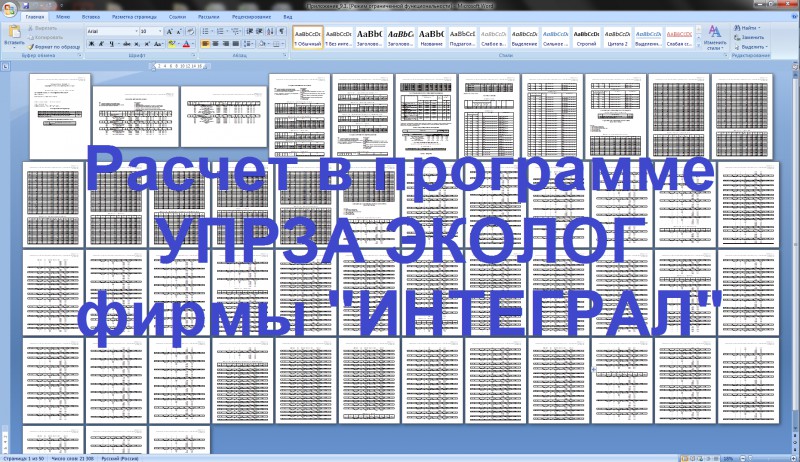The height and width of the screenshot is (462, 800).
Task: Apply the Цитата 2 style
Action: pos(617,37)
